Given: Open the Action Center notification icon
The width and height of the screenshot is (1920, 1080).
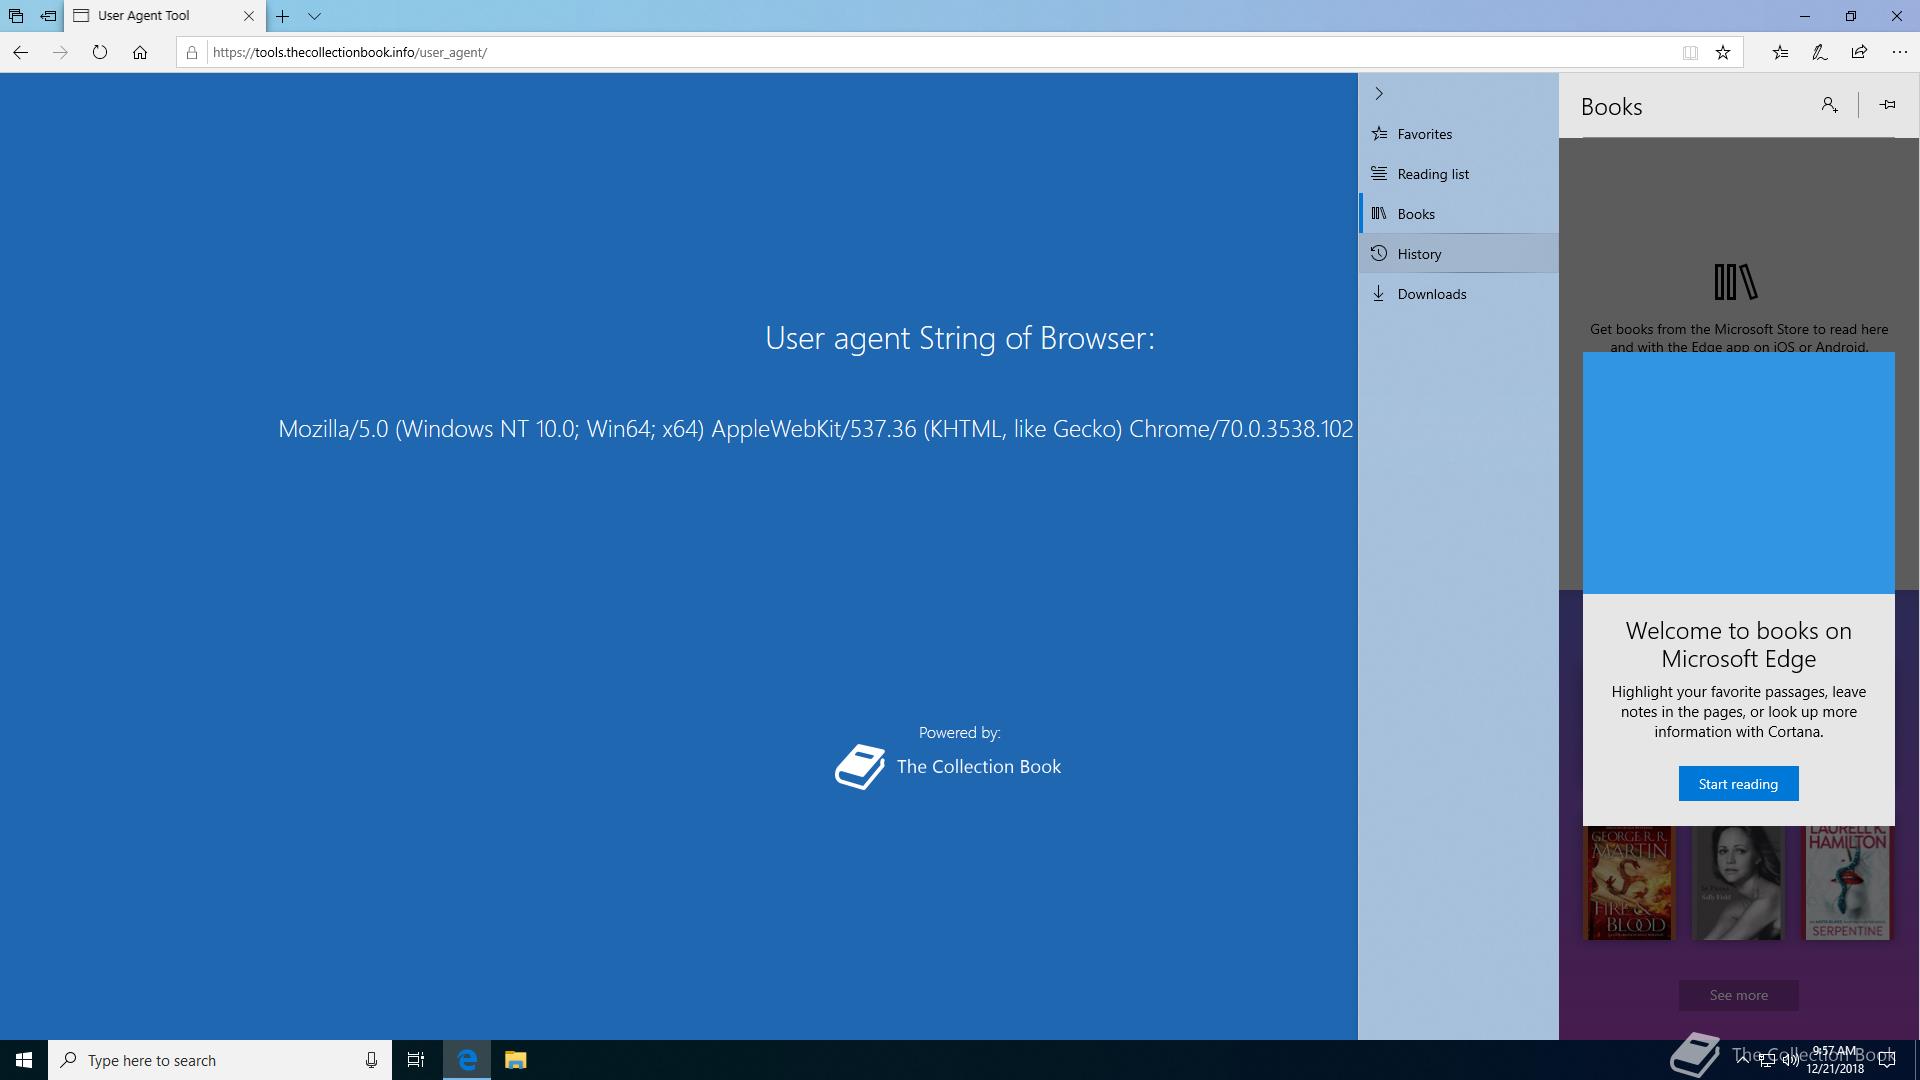Looking at the screenshot, I should pos(1887,1060).
